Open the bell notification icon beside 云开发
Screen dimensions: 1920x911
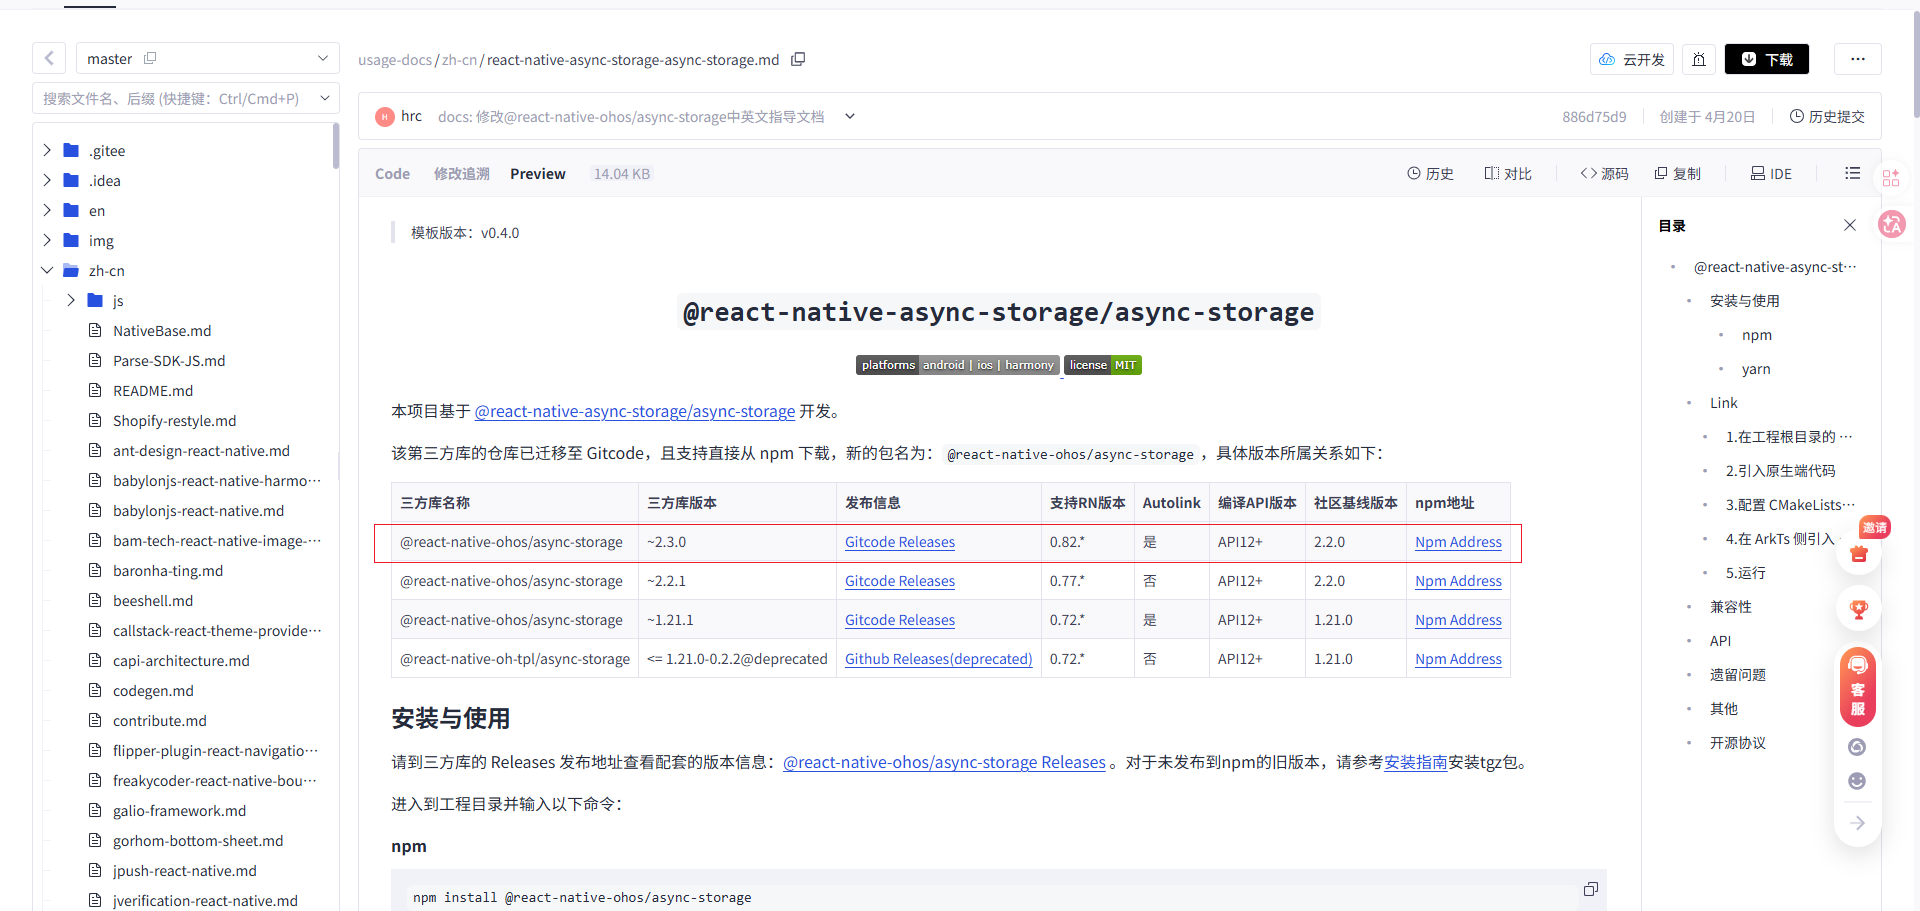tap(1699, 59)
